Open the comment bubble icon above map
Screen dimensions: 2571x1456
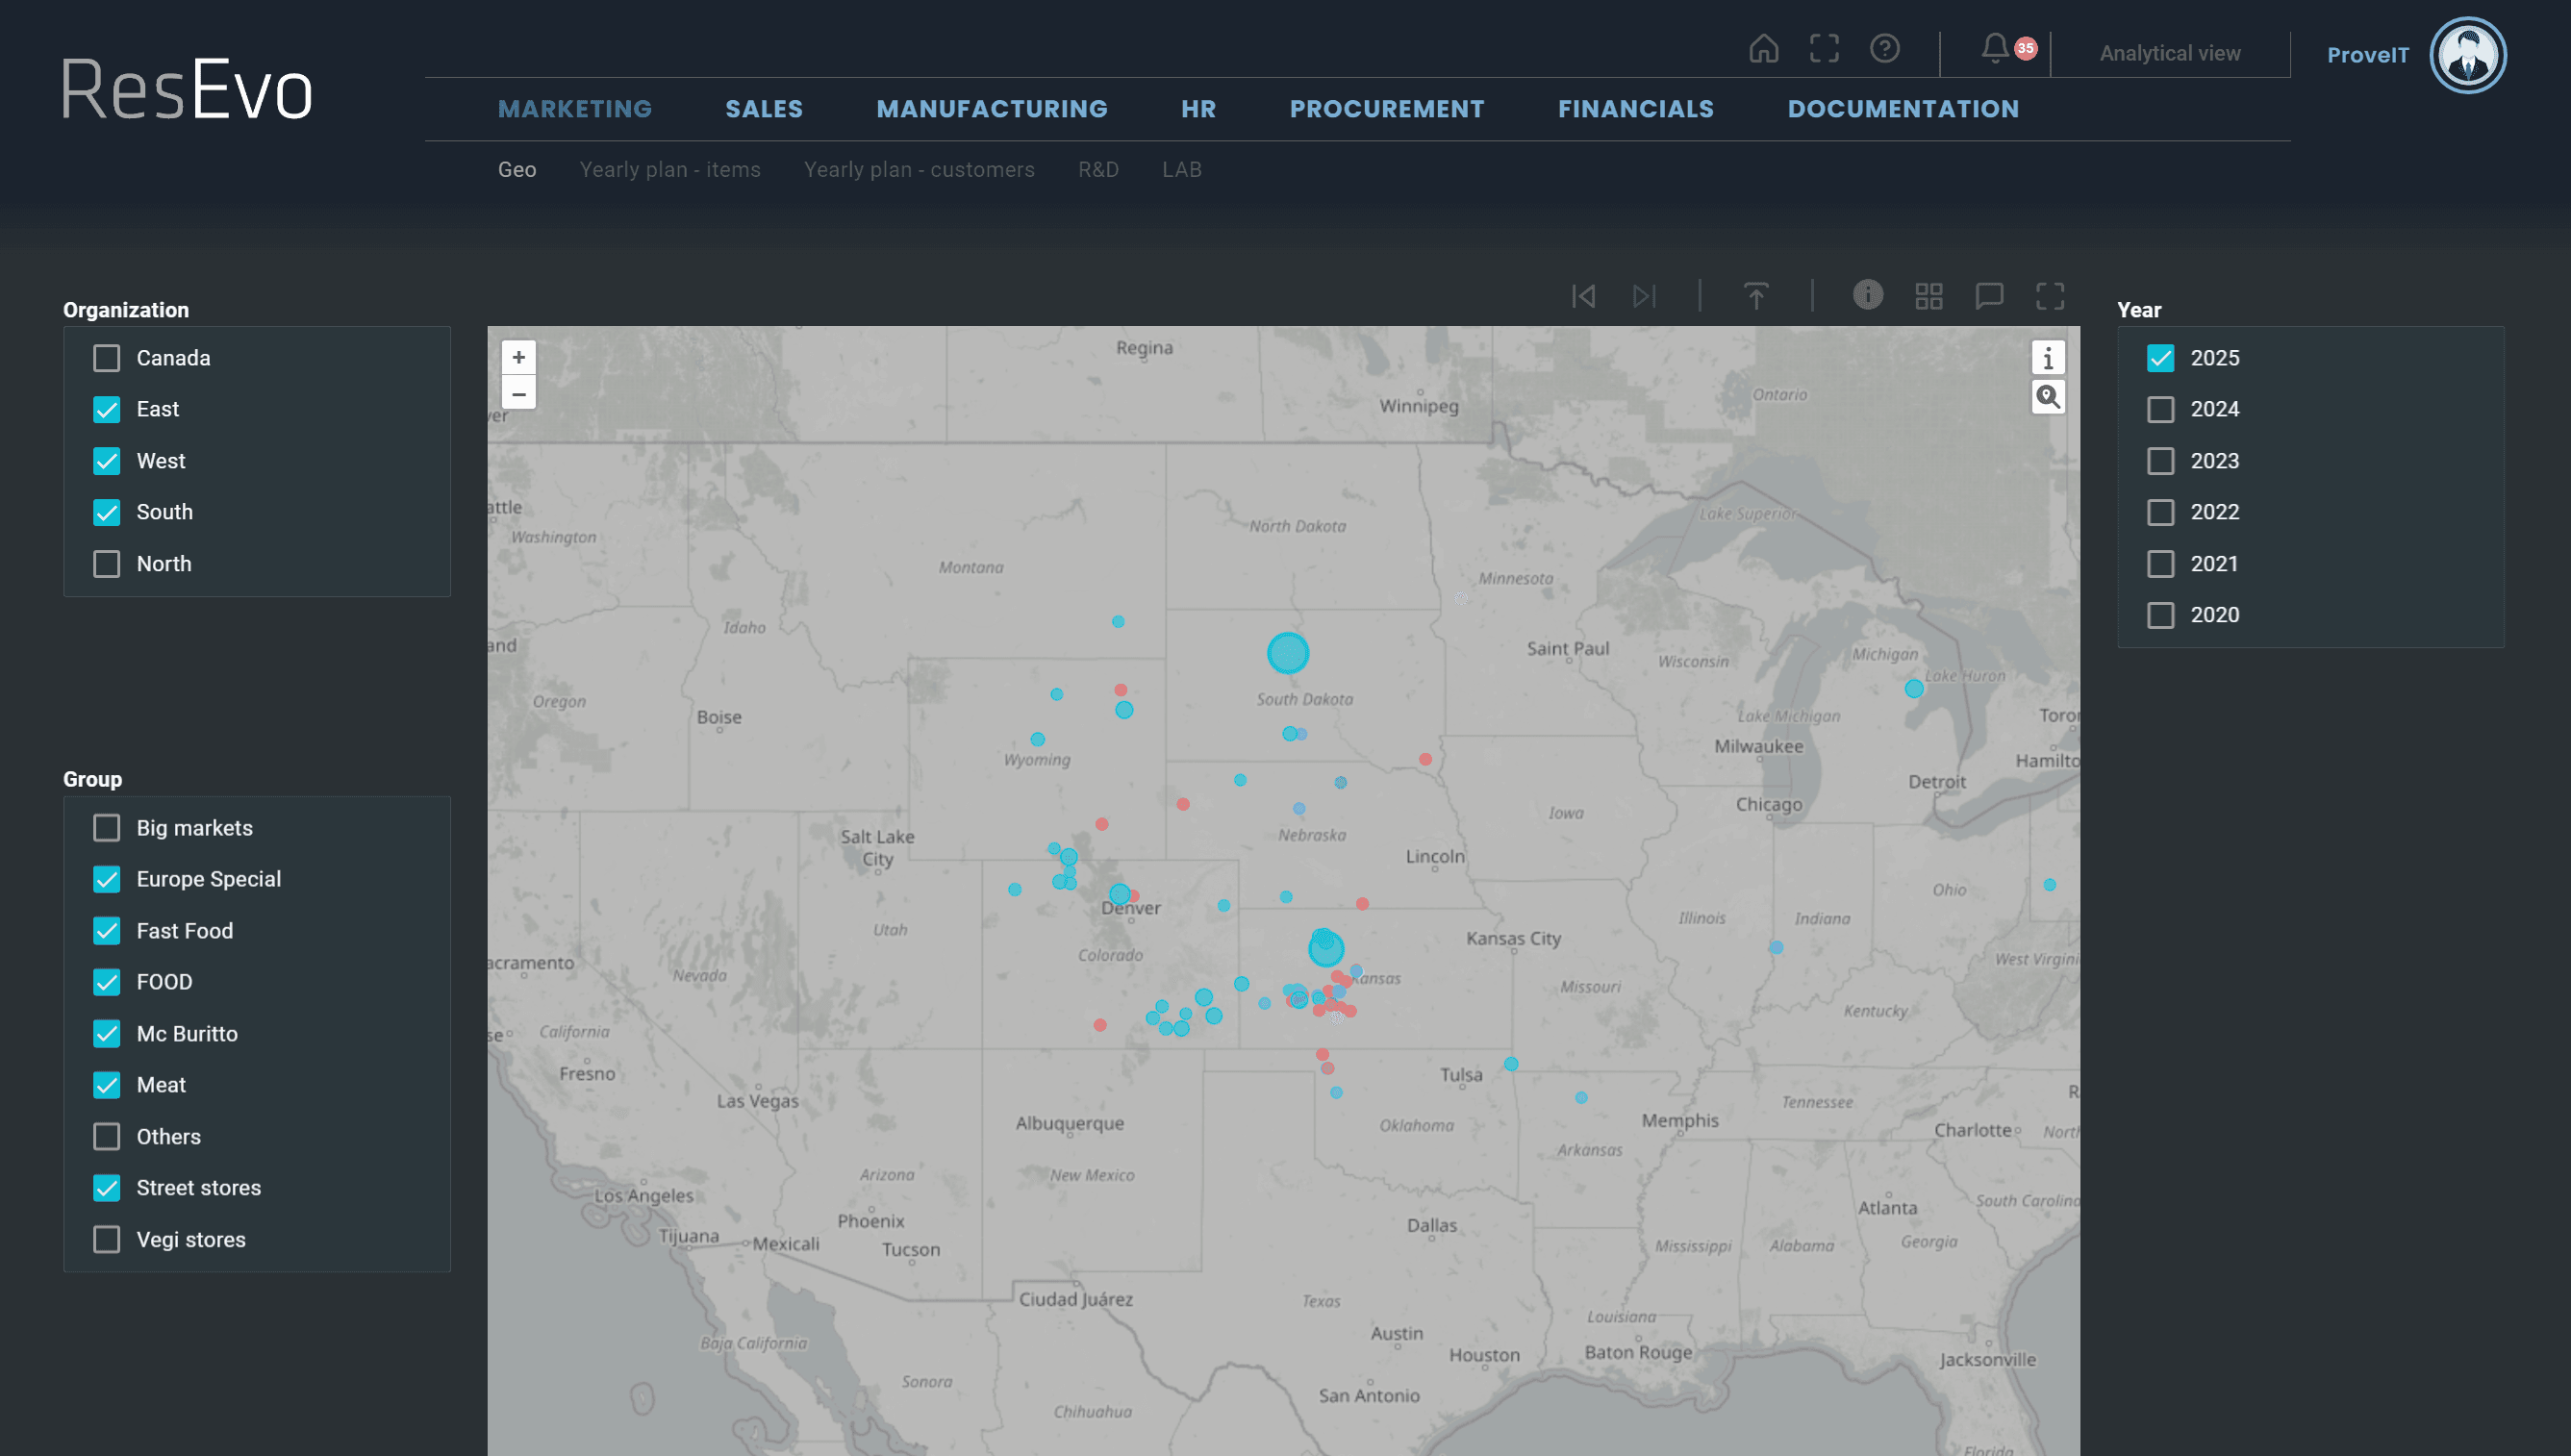tap(1989, 296)
